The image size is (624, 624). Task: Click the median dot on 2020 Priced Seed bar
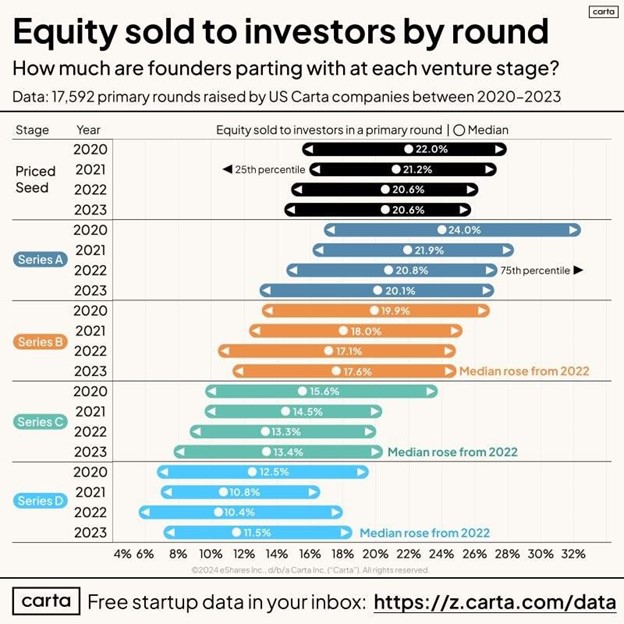408,149
